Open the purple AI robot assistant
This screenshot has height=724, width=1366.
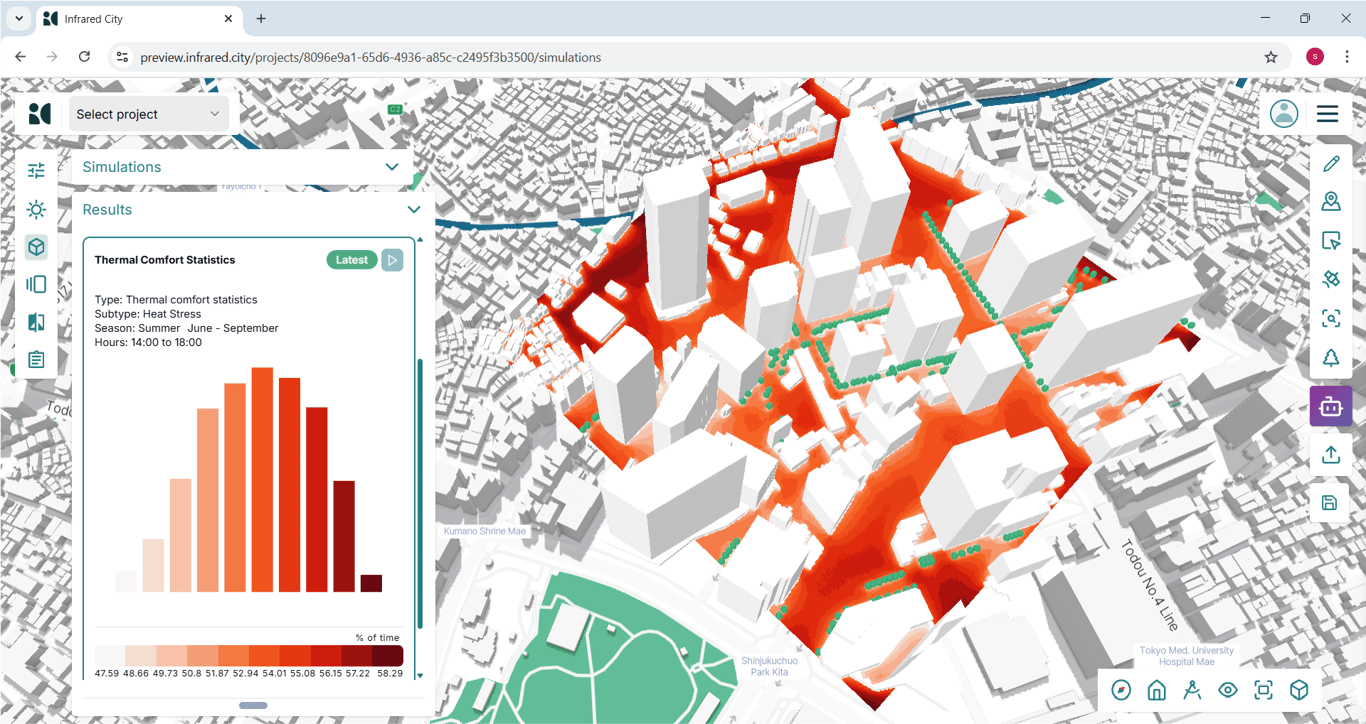point(1331,406)
